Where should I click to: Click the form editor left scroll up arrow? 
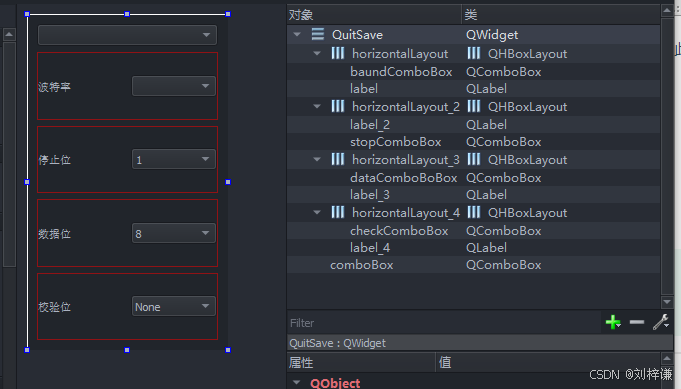[9, 34]
